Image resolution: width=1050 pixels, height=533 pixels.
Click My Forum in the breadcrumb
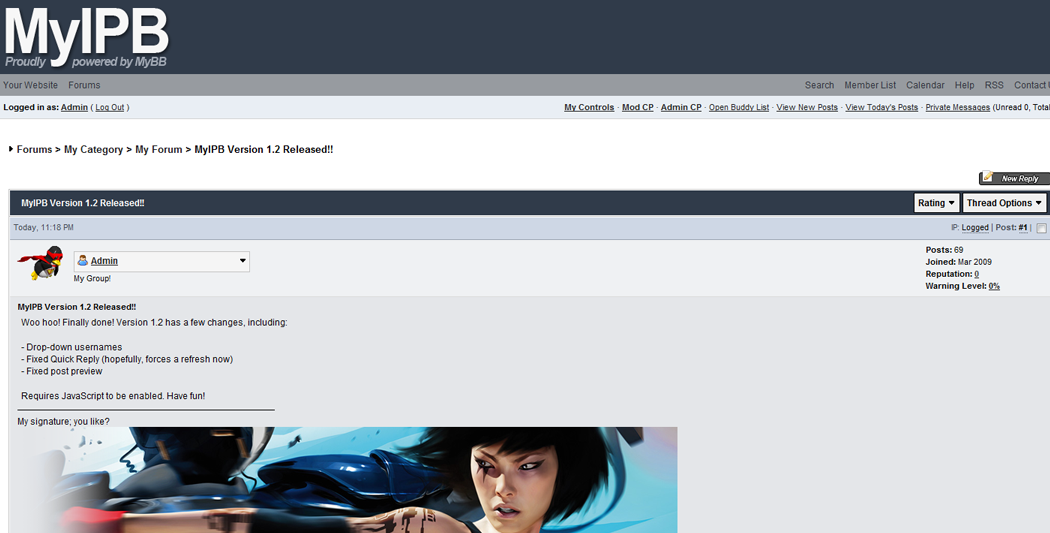pos(159,149)
